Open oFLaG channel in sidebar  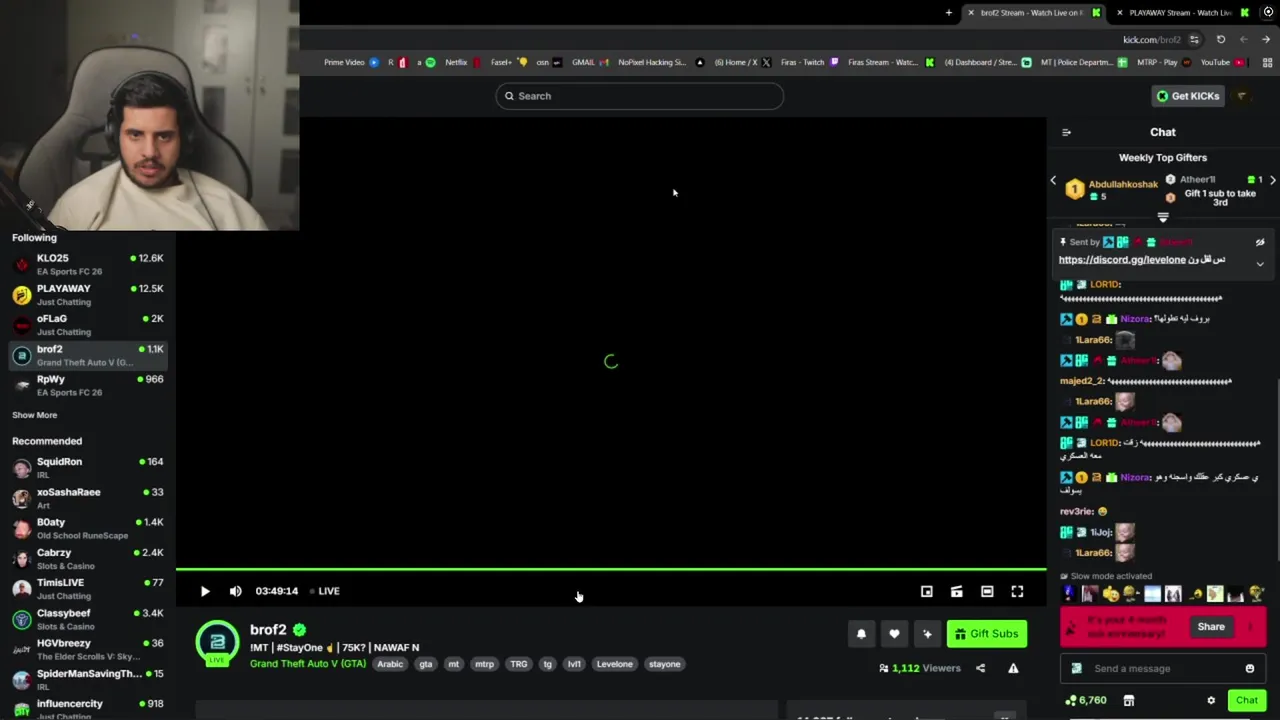[x=88, y=325]
